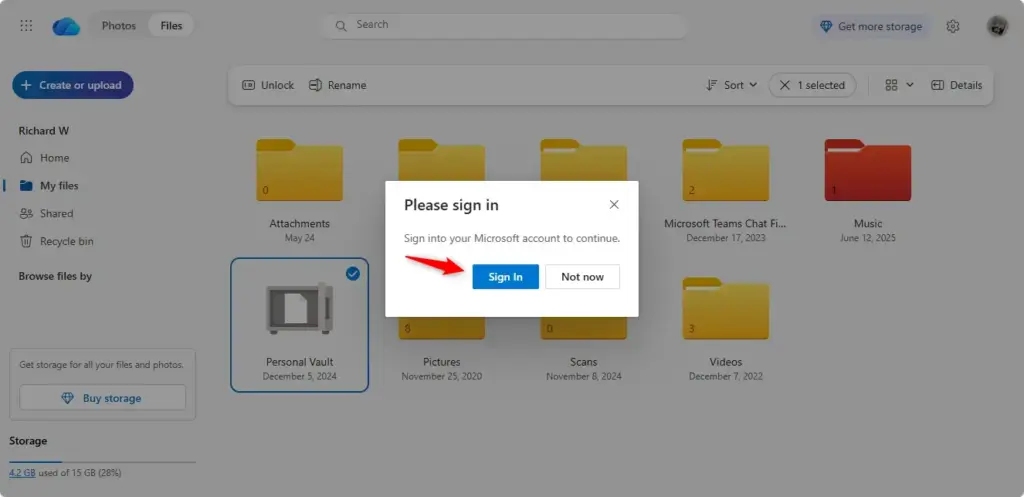Screen dimensions: 1024x497
Task: Uncheck the Personal Vault selection checkmark
Action: 353,274
